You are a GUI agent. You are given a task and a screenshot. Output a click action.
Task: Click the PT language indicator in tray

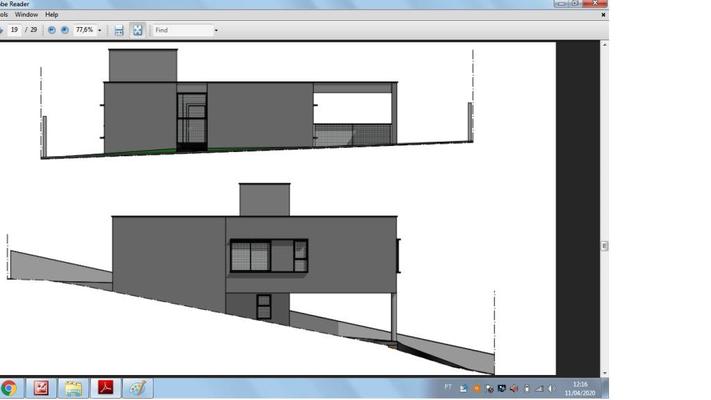point(448,388)
